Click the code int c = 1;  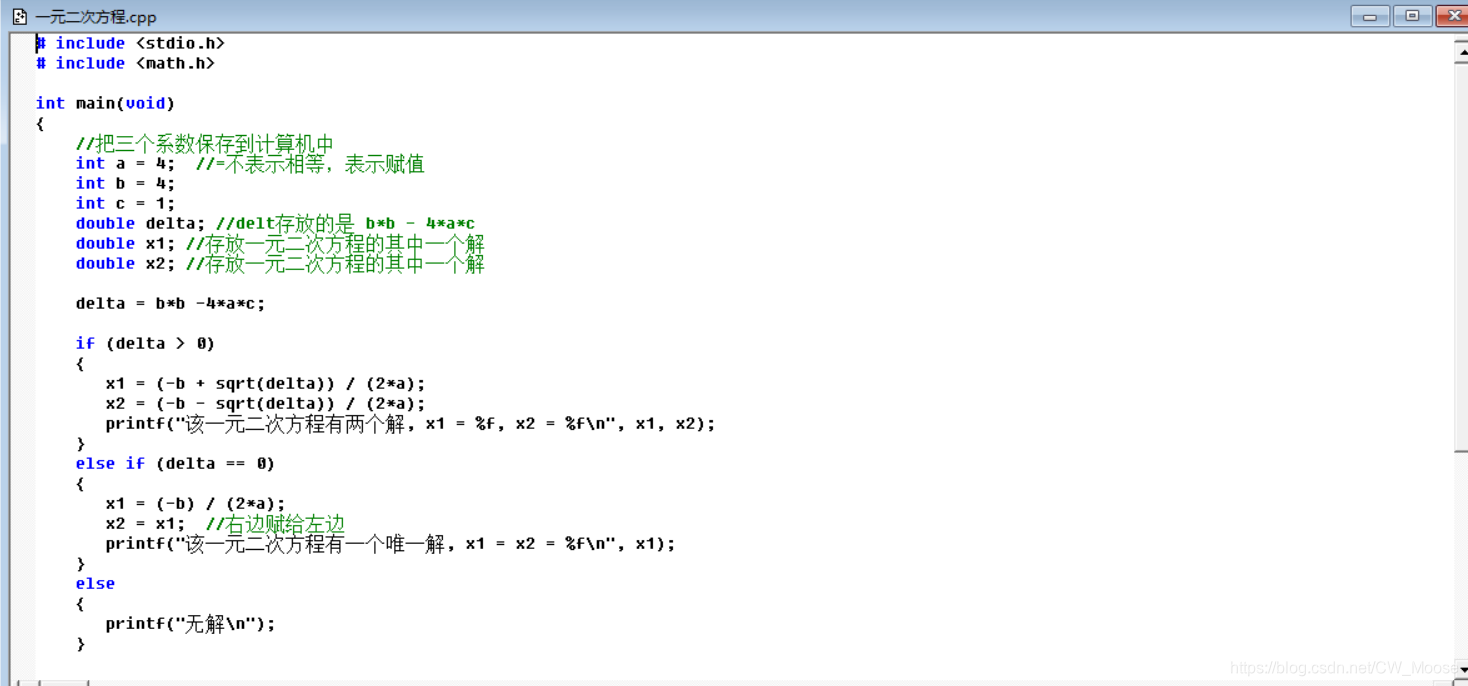(x=125, y=203)
